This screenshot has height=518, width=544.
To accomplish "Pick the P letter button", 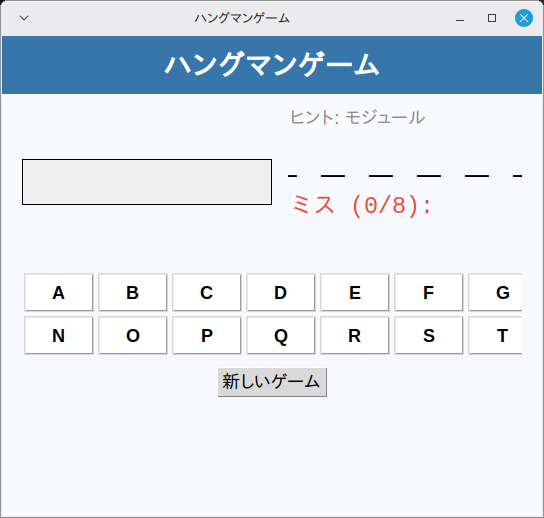I will [x=207, y=336].
